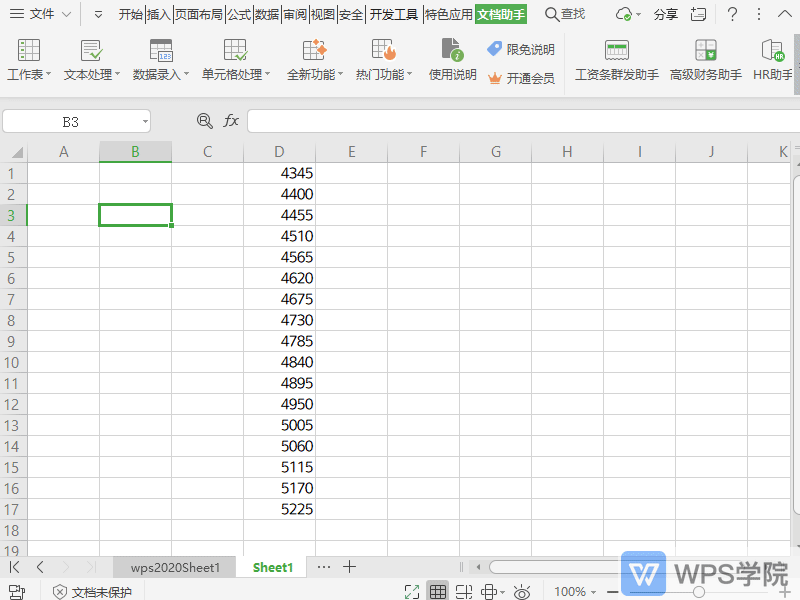Switch to page break preview view

click(x=463, y=592)
